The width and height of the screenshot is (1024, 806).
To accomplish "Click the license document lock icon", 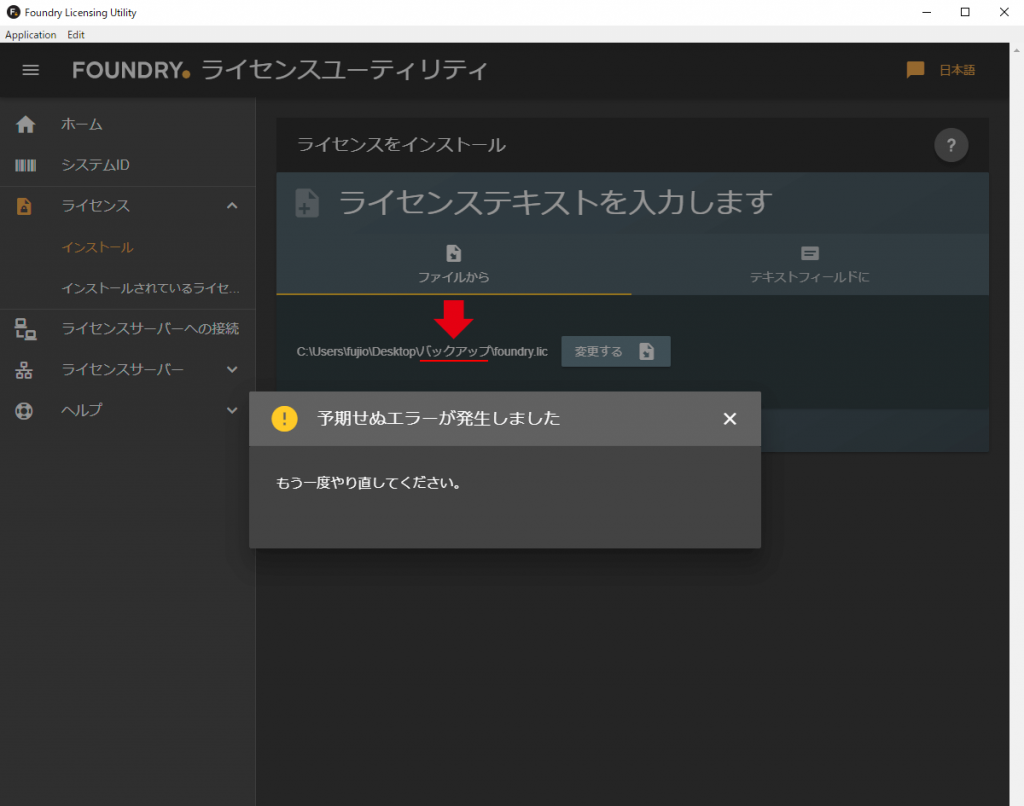I will click(x=24, y=206).
